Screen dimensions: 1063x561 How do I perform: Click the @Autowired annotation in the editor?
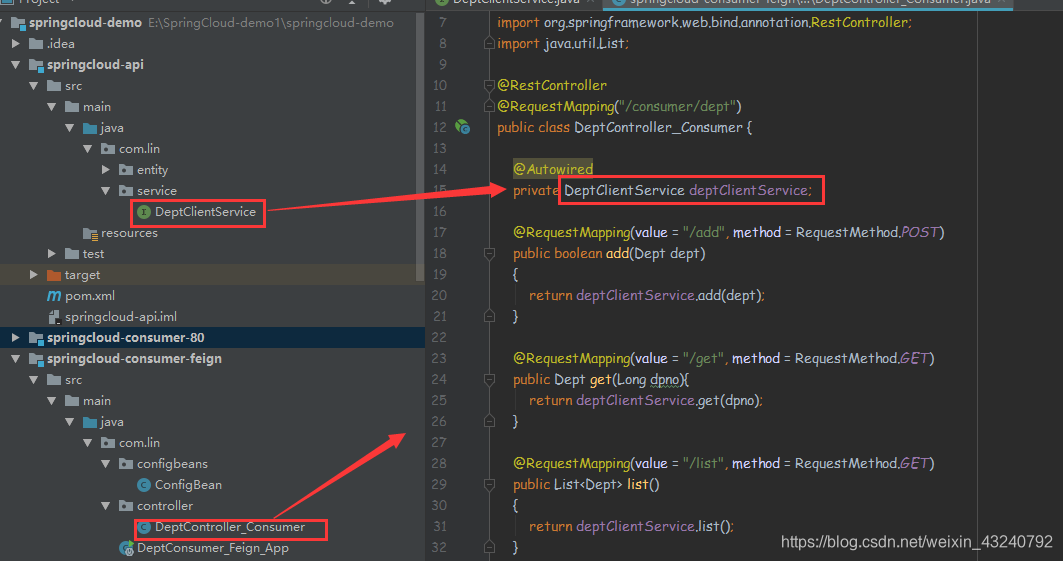pyautogui.click(x=553, y=169)
